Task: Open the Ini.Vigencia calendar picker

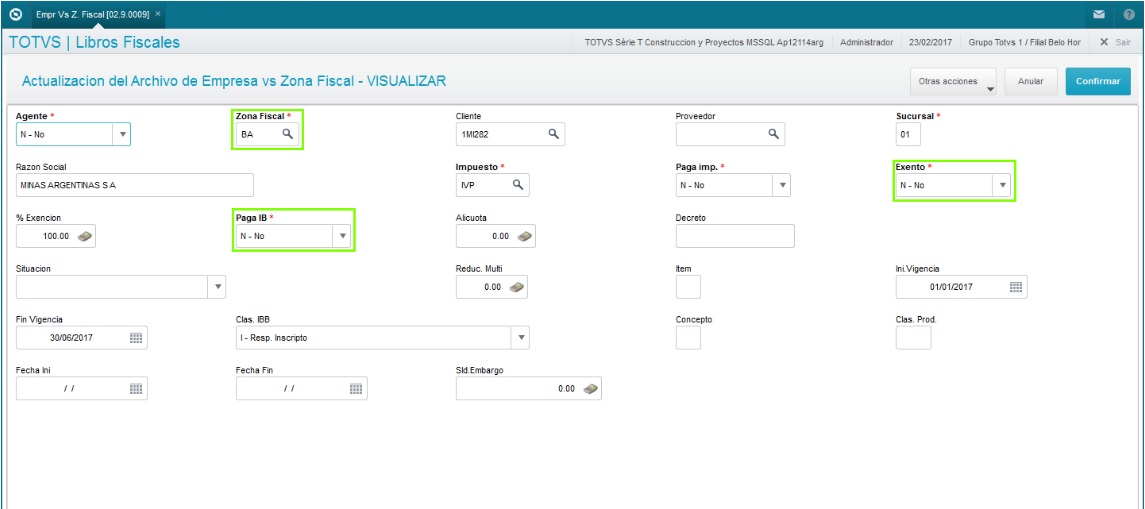Action: point(1016,287)
